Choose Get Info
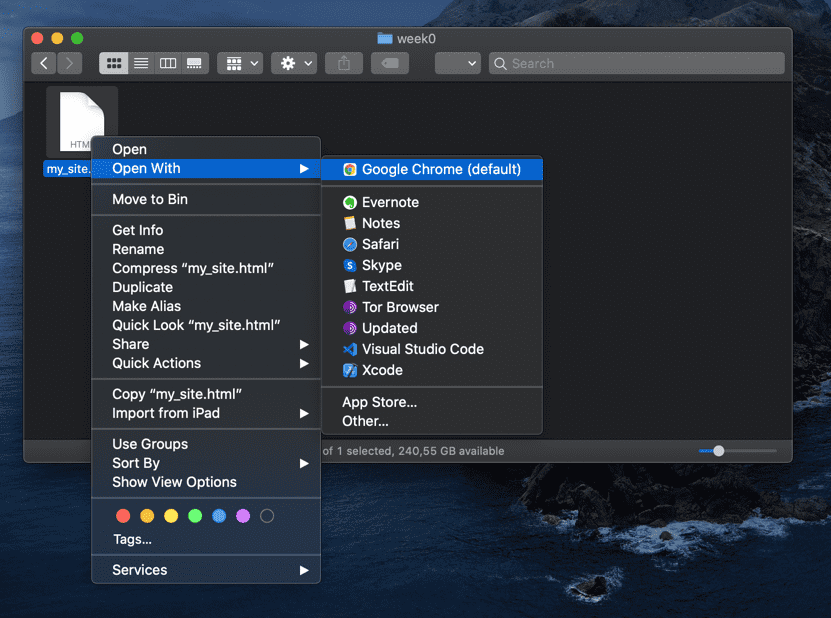Image resolution: width=831 pixels, height=618 pixels. point(206,230)
